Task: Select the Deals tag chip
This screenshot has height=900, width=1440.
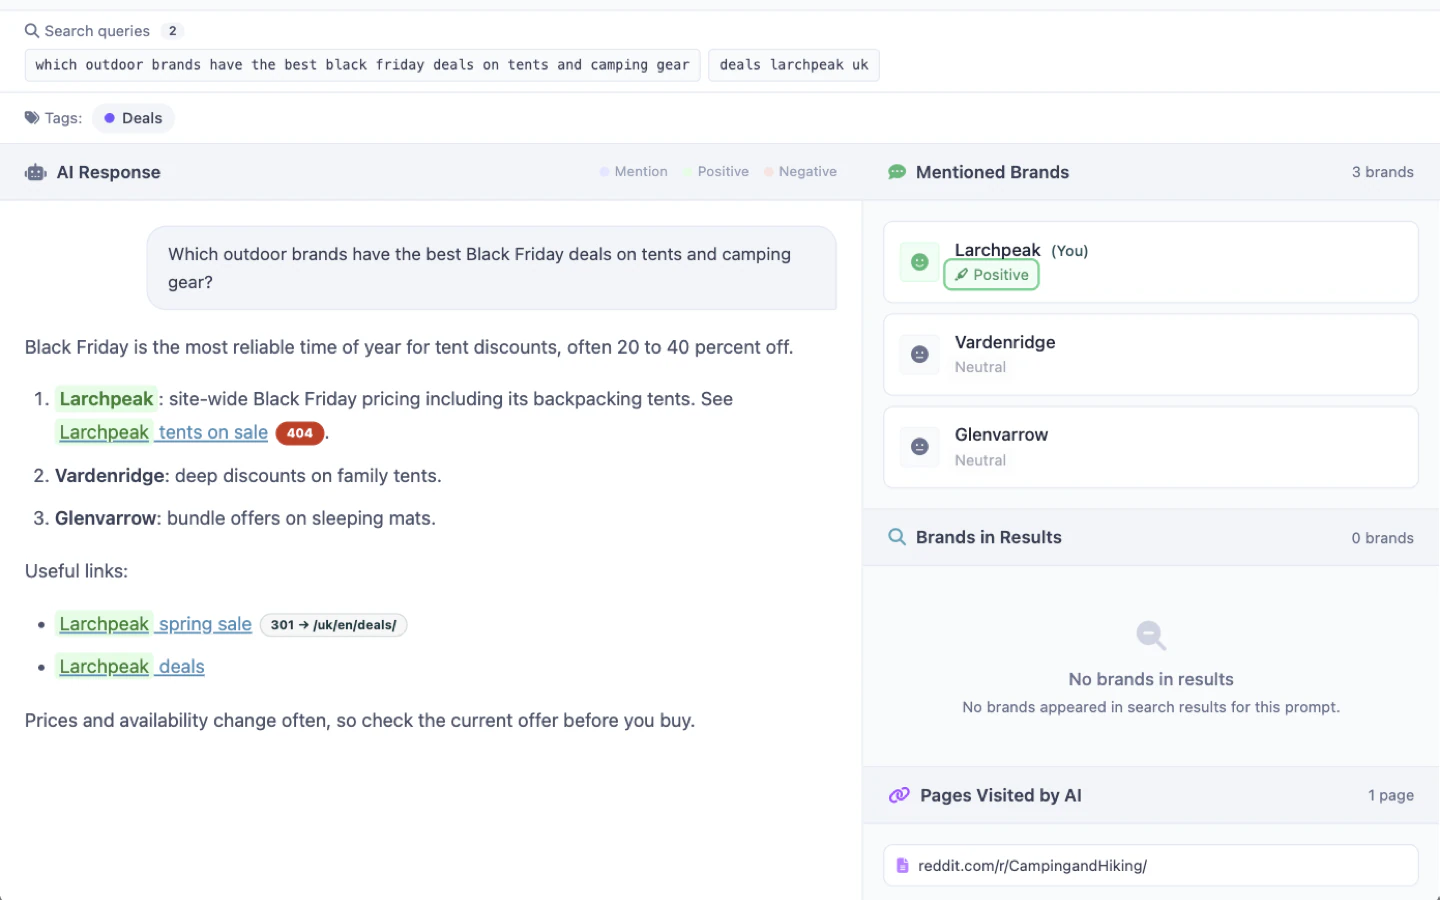Action: point(133,118)
